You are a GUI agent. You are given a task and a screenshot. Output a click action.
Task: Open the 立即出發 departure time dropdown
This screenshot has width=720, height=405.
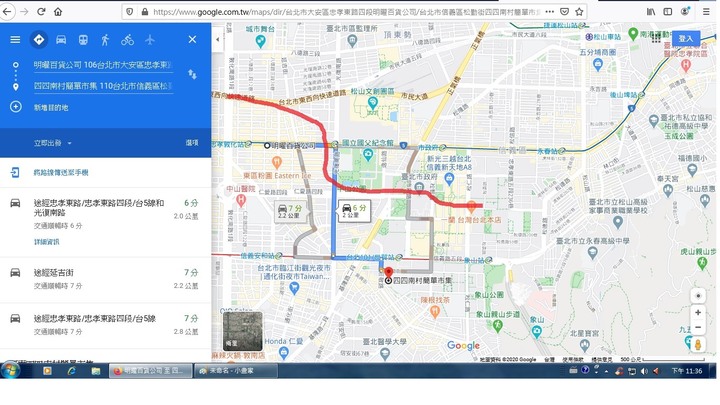[x=52, y=143]
